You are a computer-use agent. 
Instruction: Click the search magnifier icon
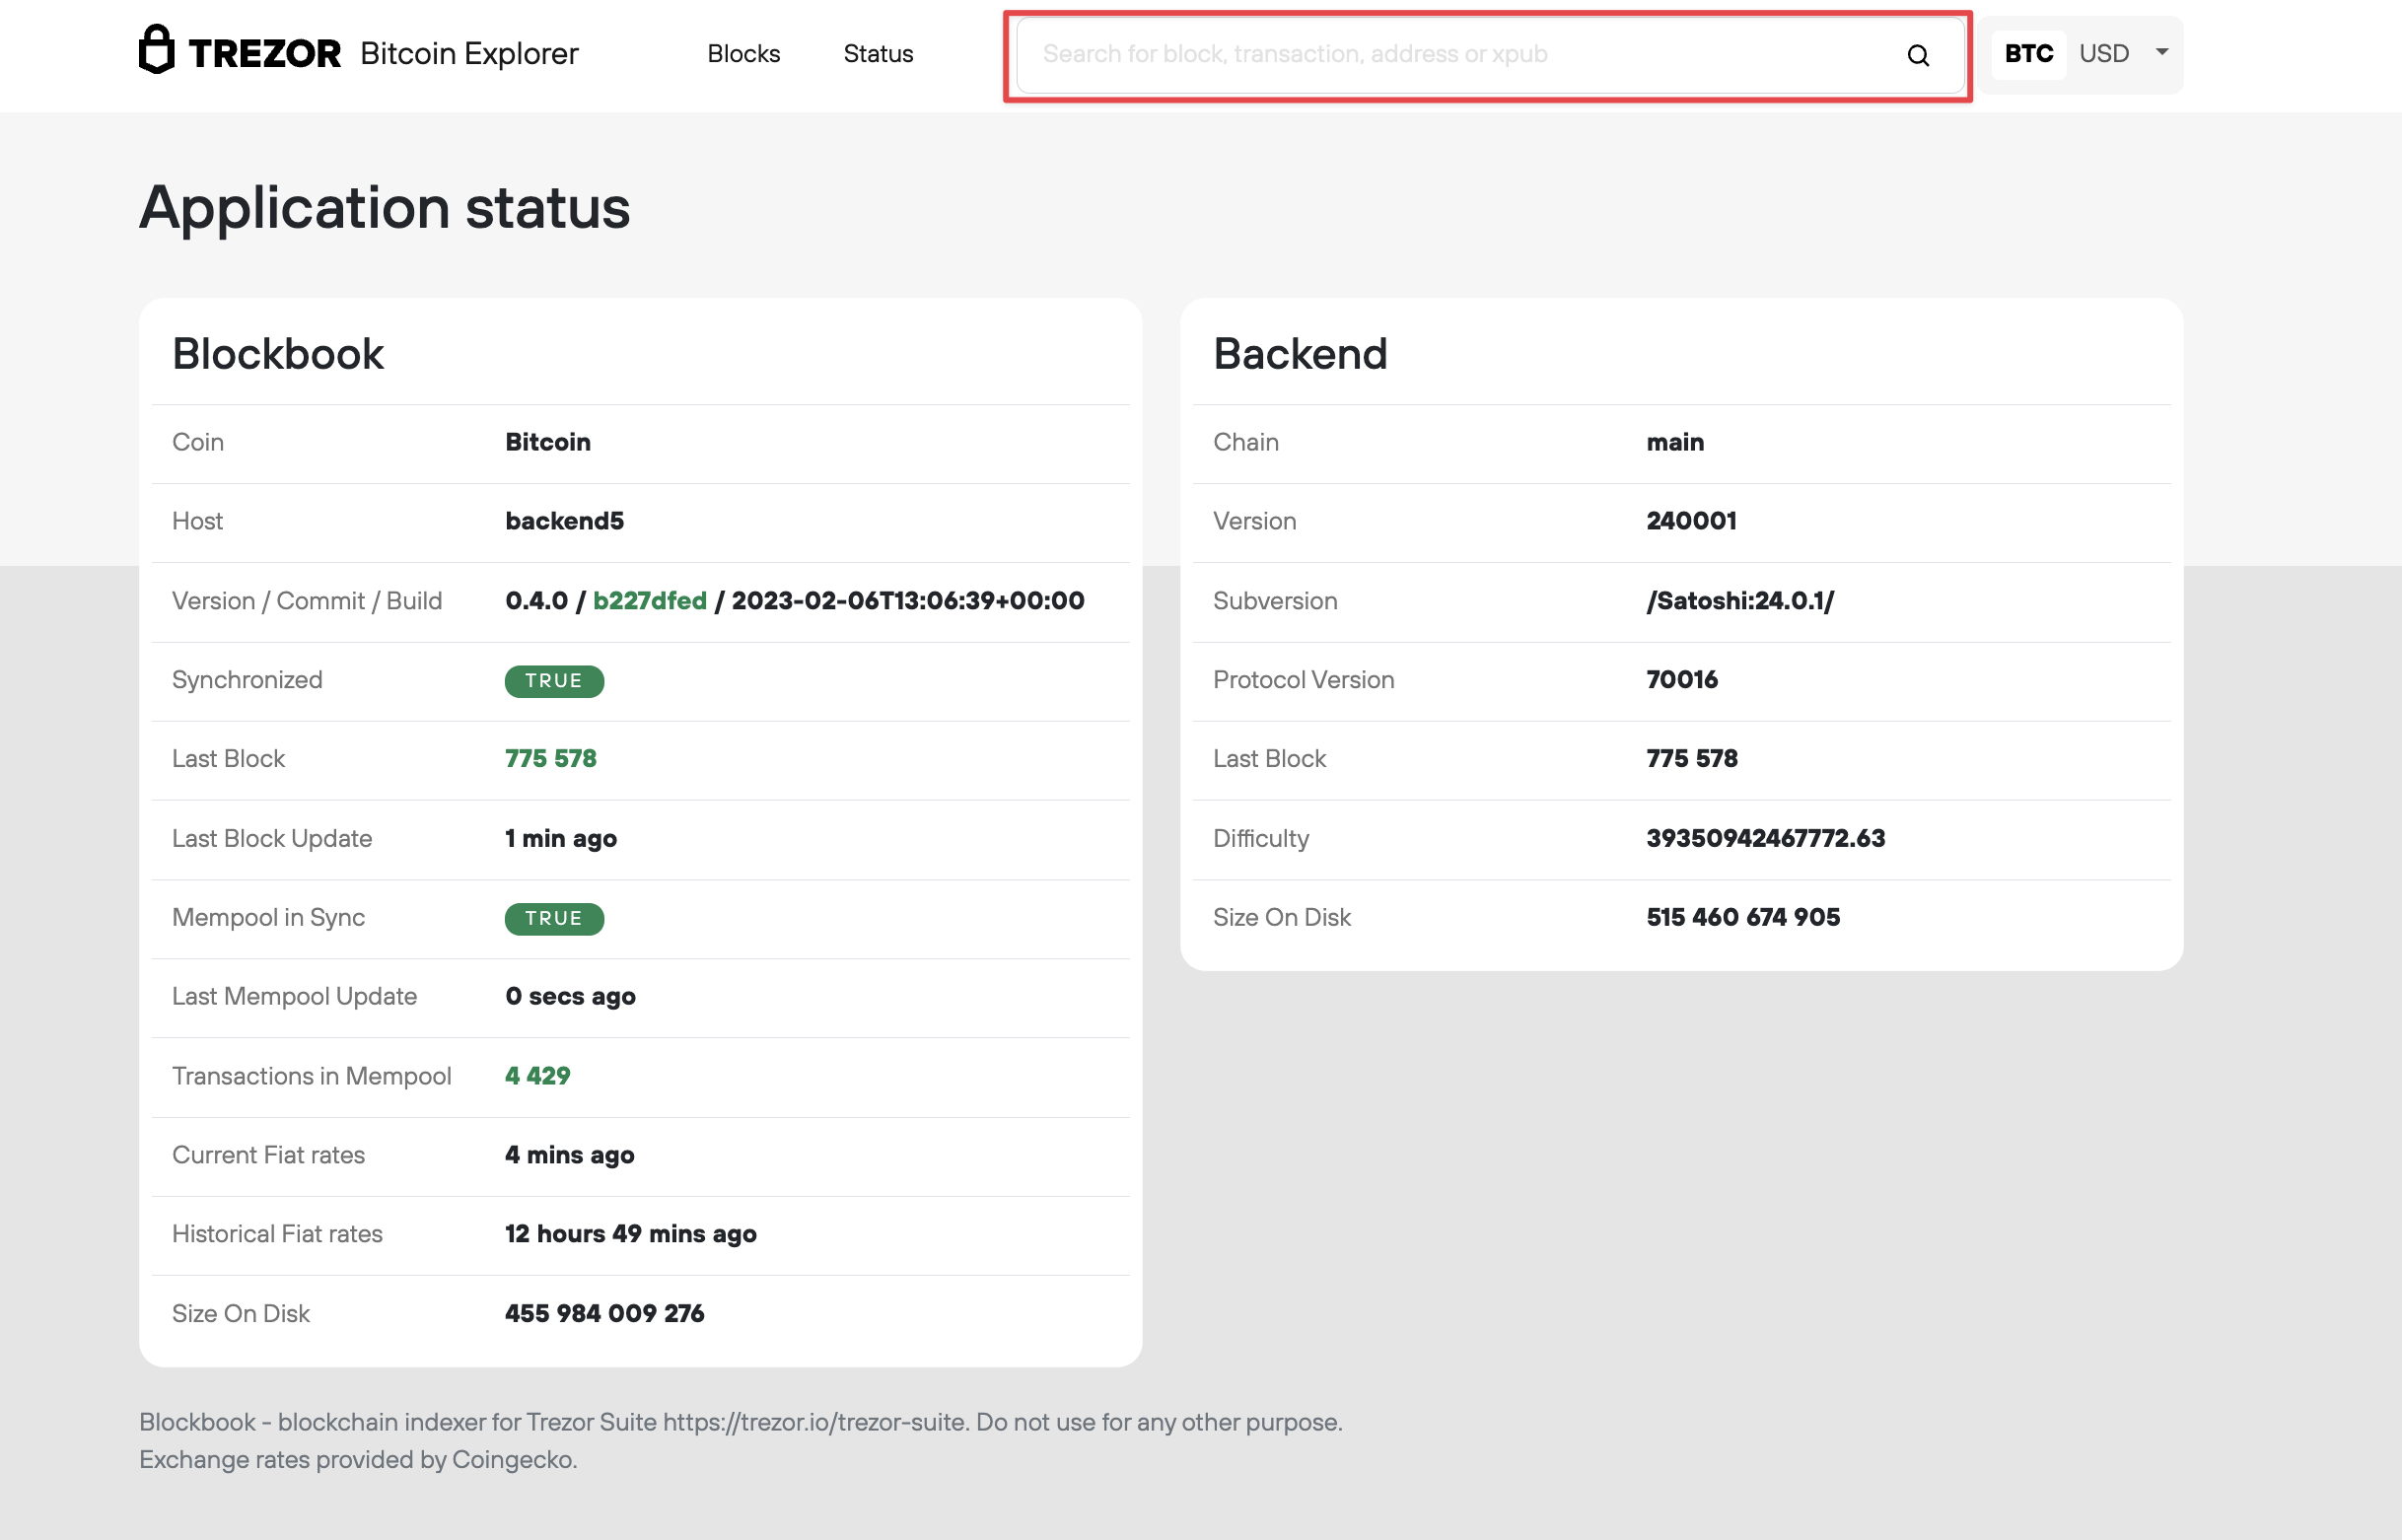pyautogui.click(x=1917, y=55)
